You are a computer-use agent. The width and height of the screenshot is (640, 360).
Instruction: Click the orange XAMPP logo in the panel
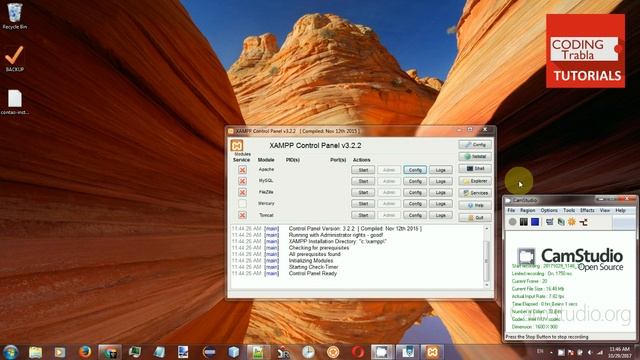[x=237, y=145]
